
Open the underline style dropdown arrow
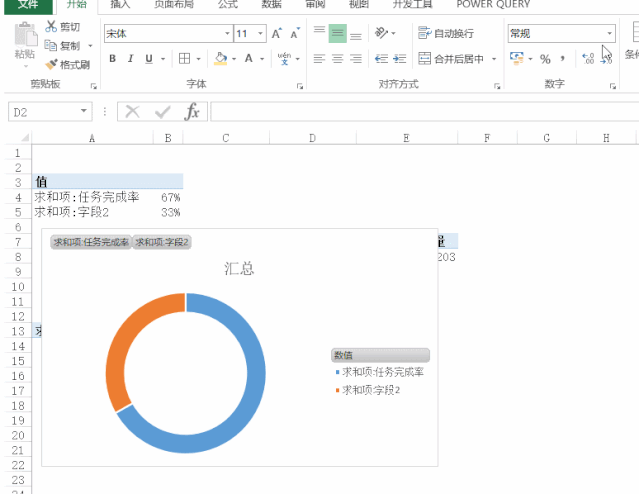pos(163,59)
